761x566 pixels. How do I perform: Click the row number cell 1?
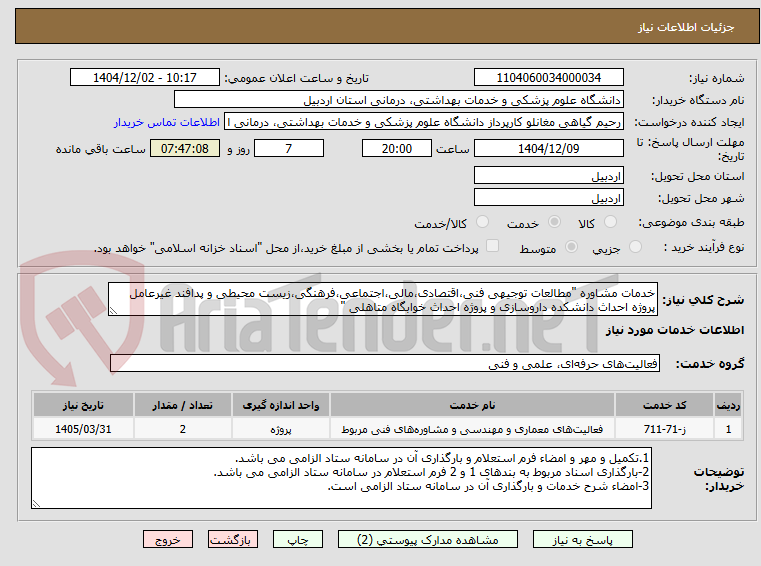728,429
